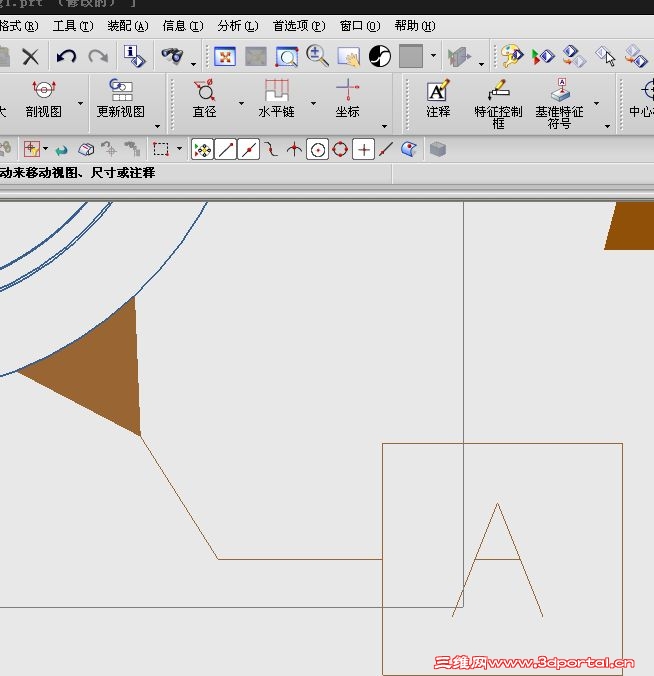Expand the 基准特征符号 dropdown arrow
The height and width of the screenshot is (676, 654).
click(x=597, y=103)
